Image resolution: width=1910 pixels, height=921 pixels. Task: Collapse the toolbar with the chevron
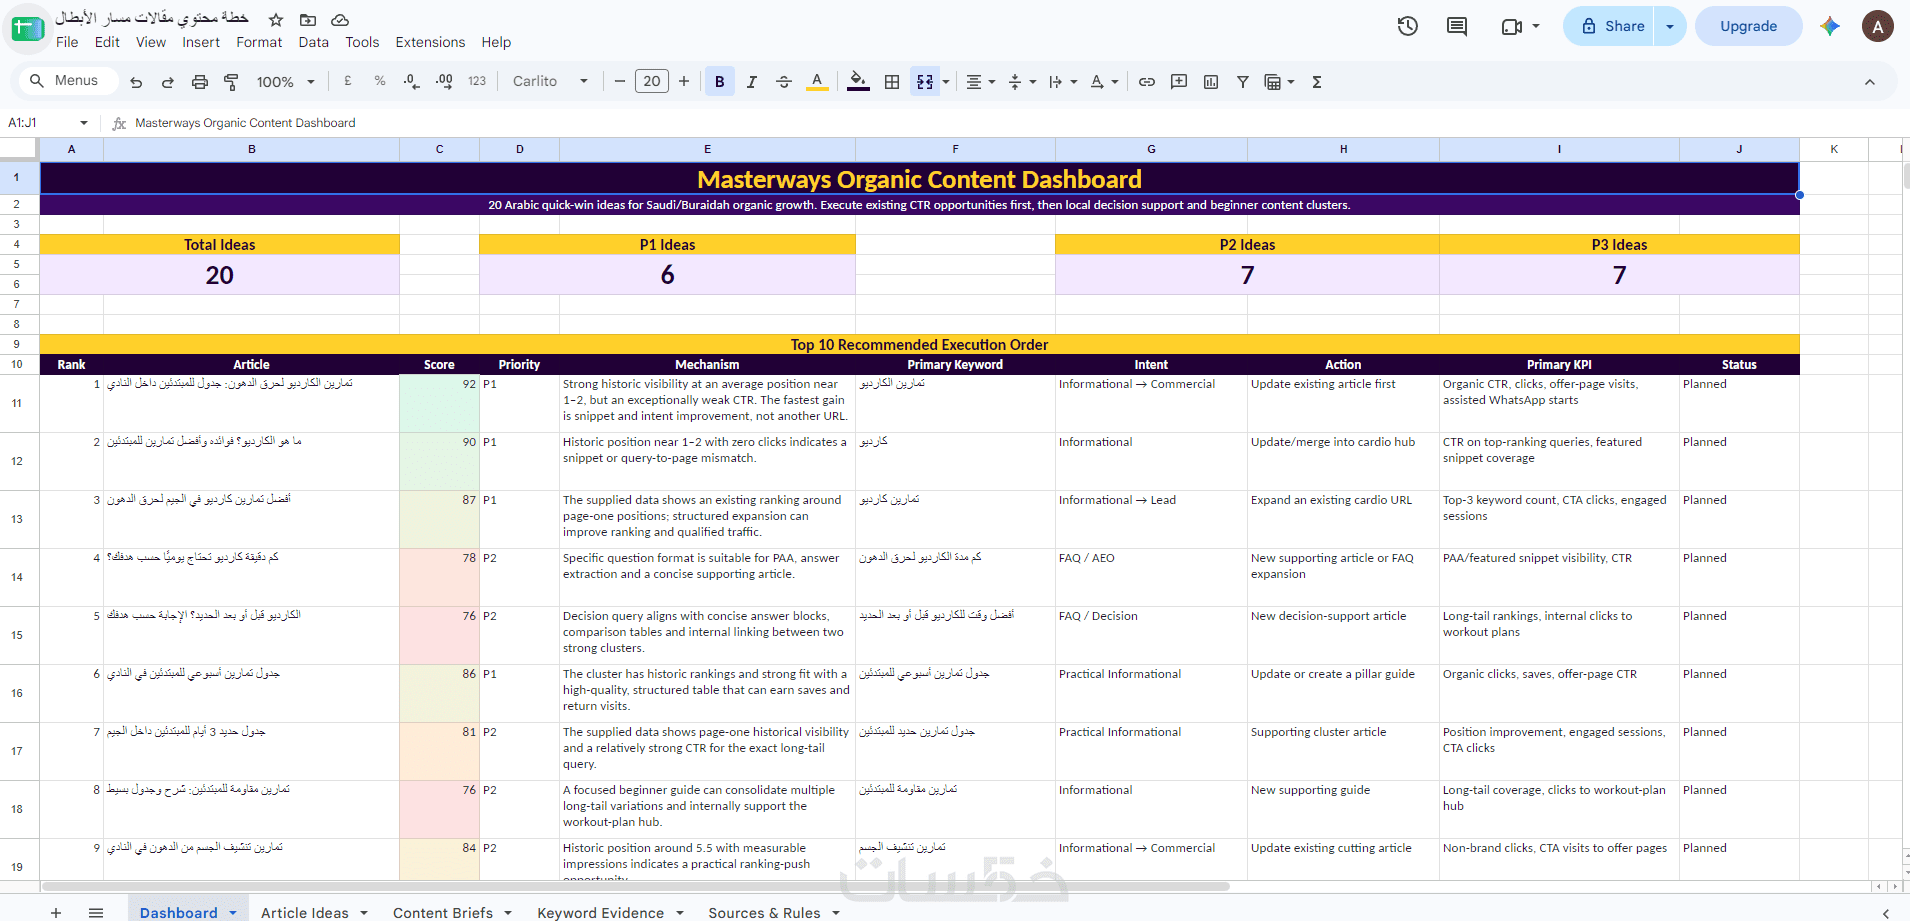pos(1870,82)
